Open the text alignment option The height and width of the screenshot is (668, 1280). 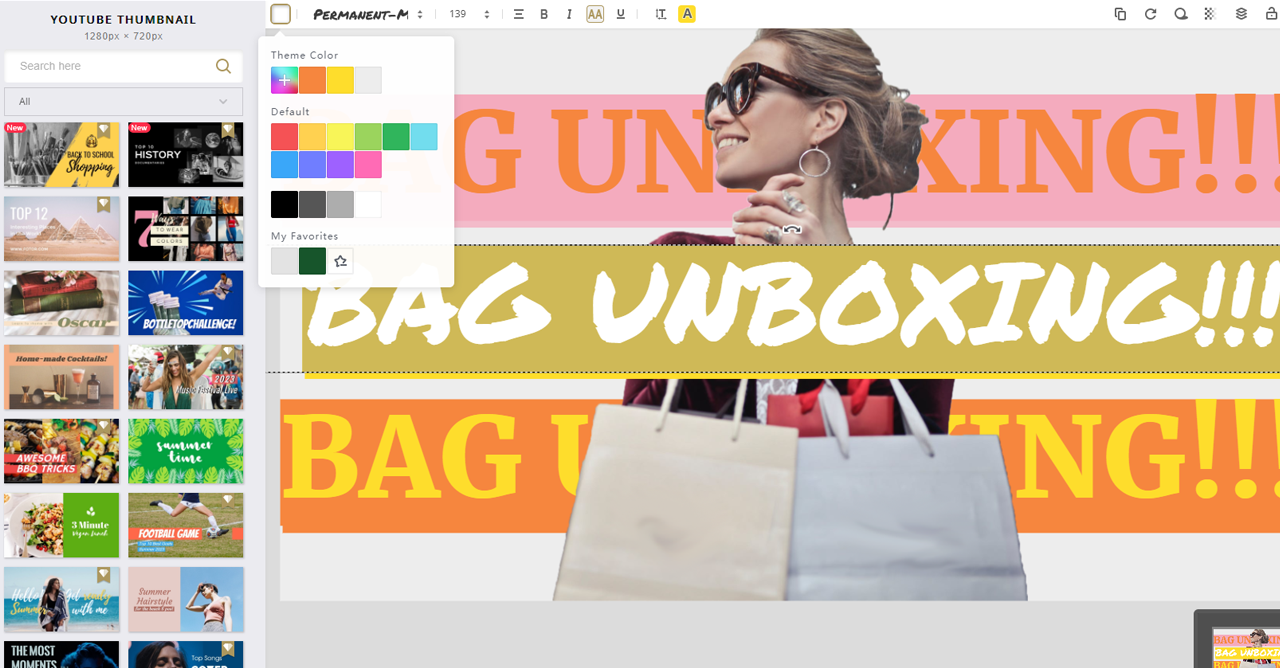(x=518, y=14)
